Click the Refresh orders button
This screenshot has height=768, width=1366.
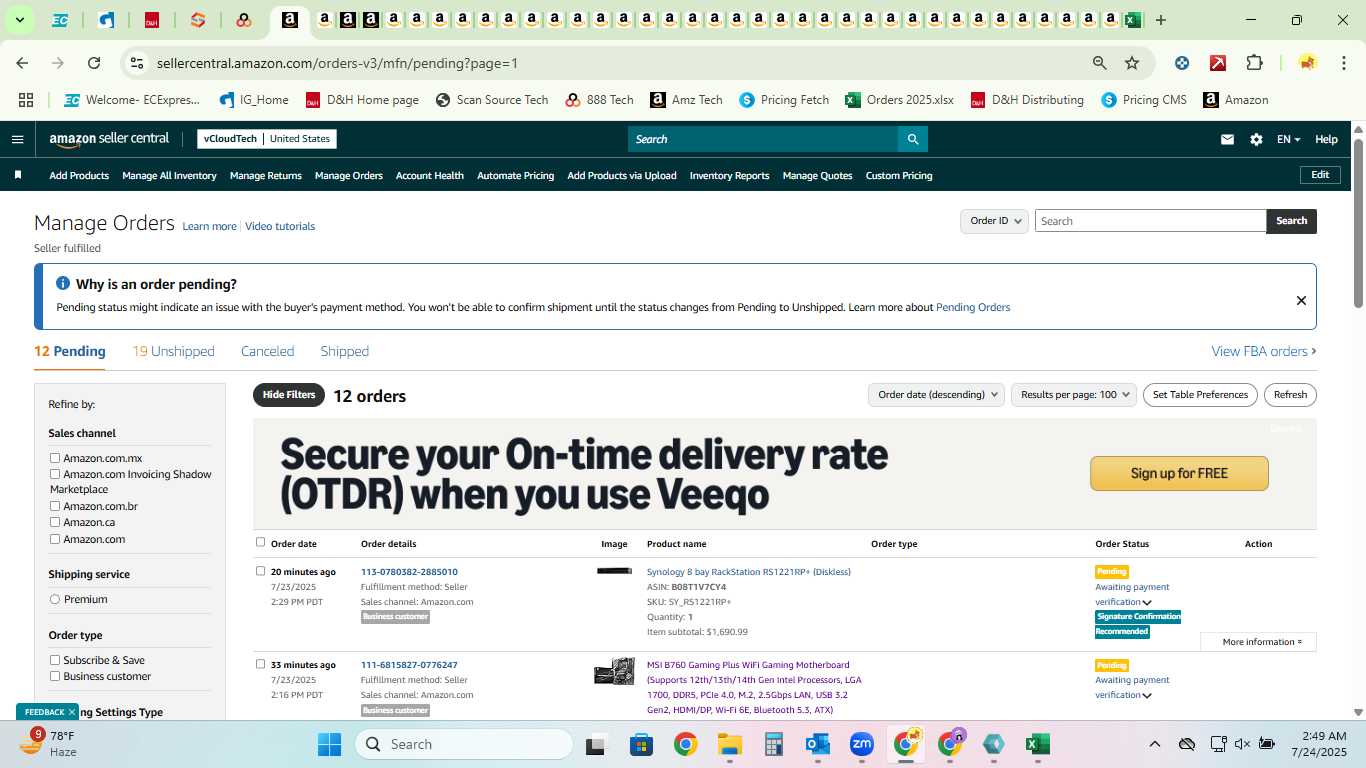tap(1290, 395)
